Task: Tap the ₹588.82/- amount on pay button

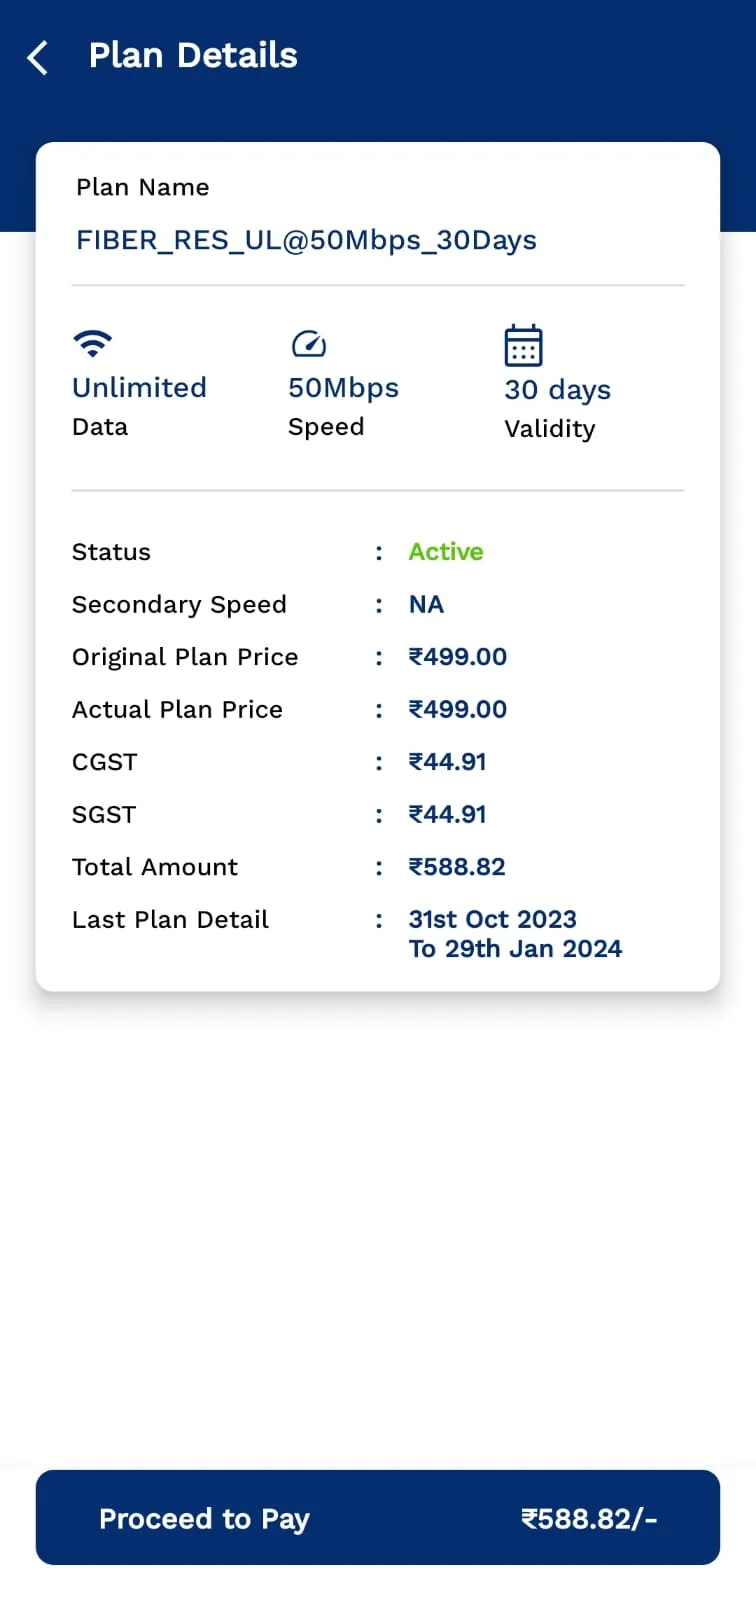Action: click(x=589, y=1519)
